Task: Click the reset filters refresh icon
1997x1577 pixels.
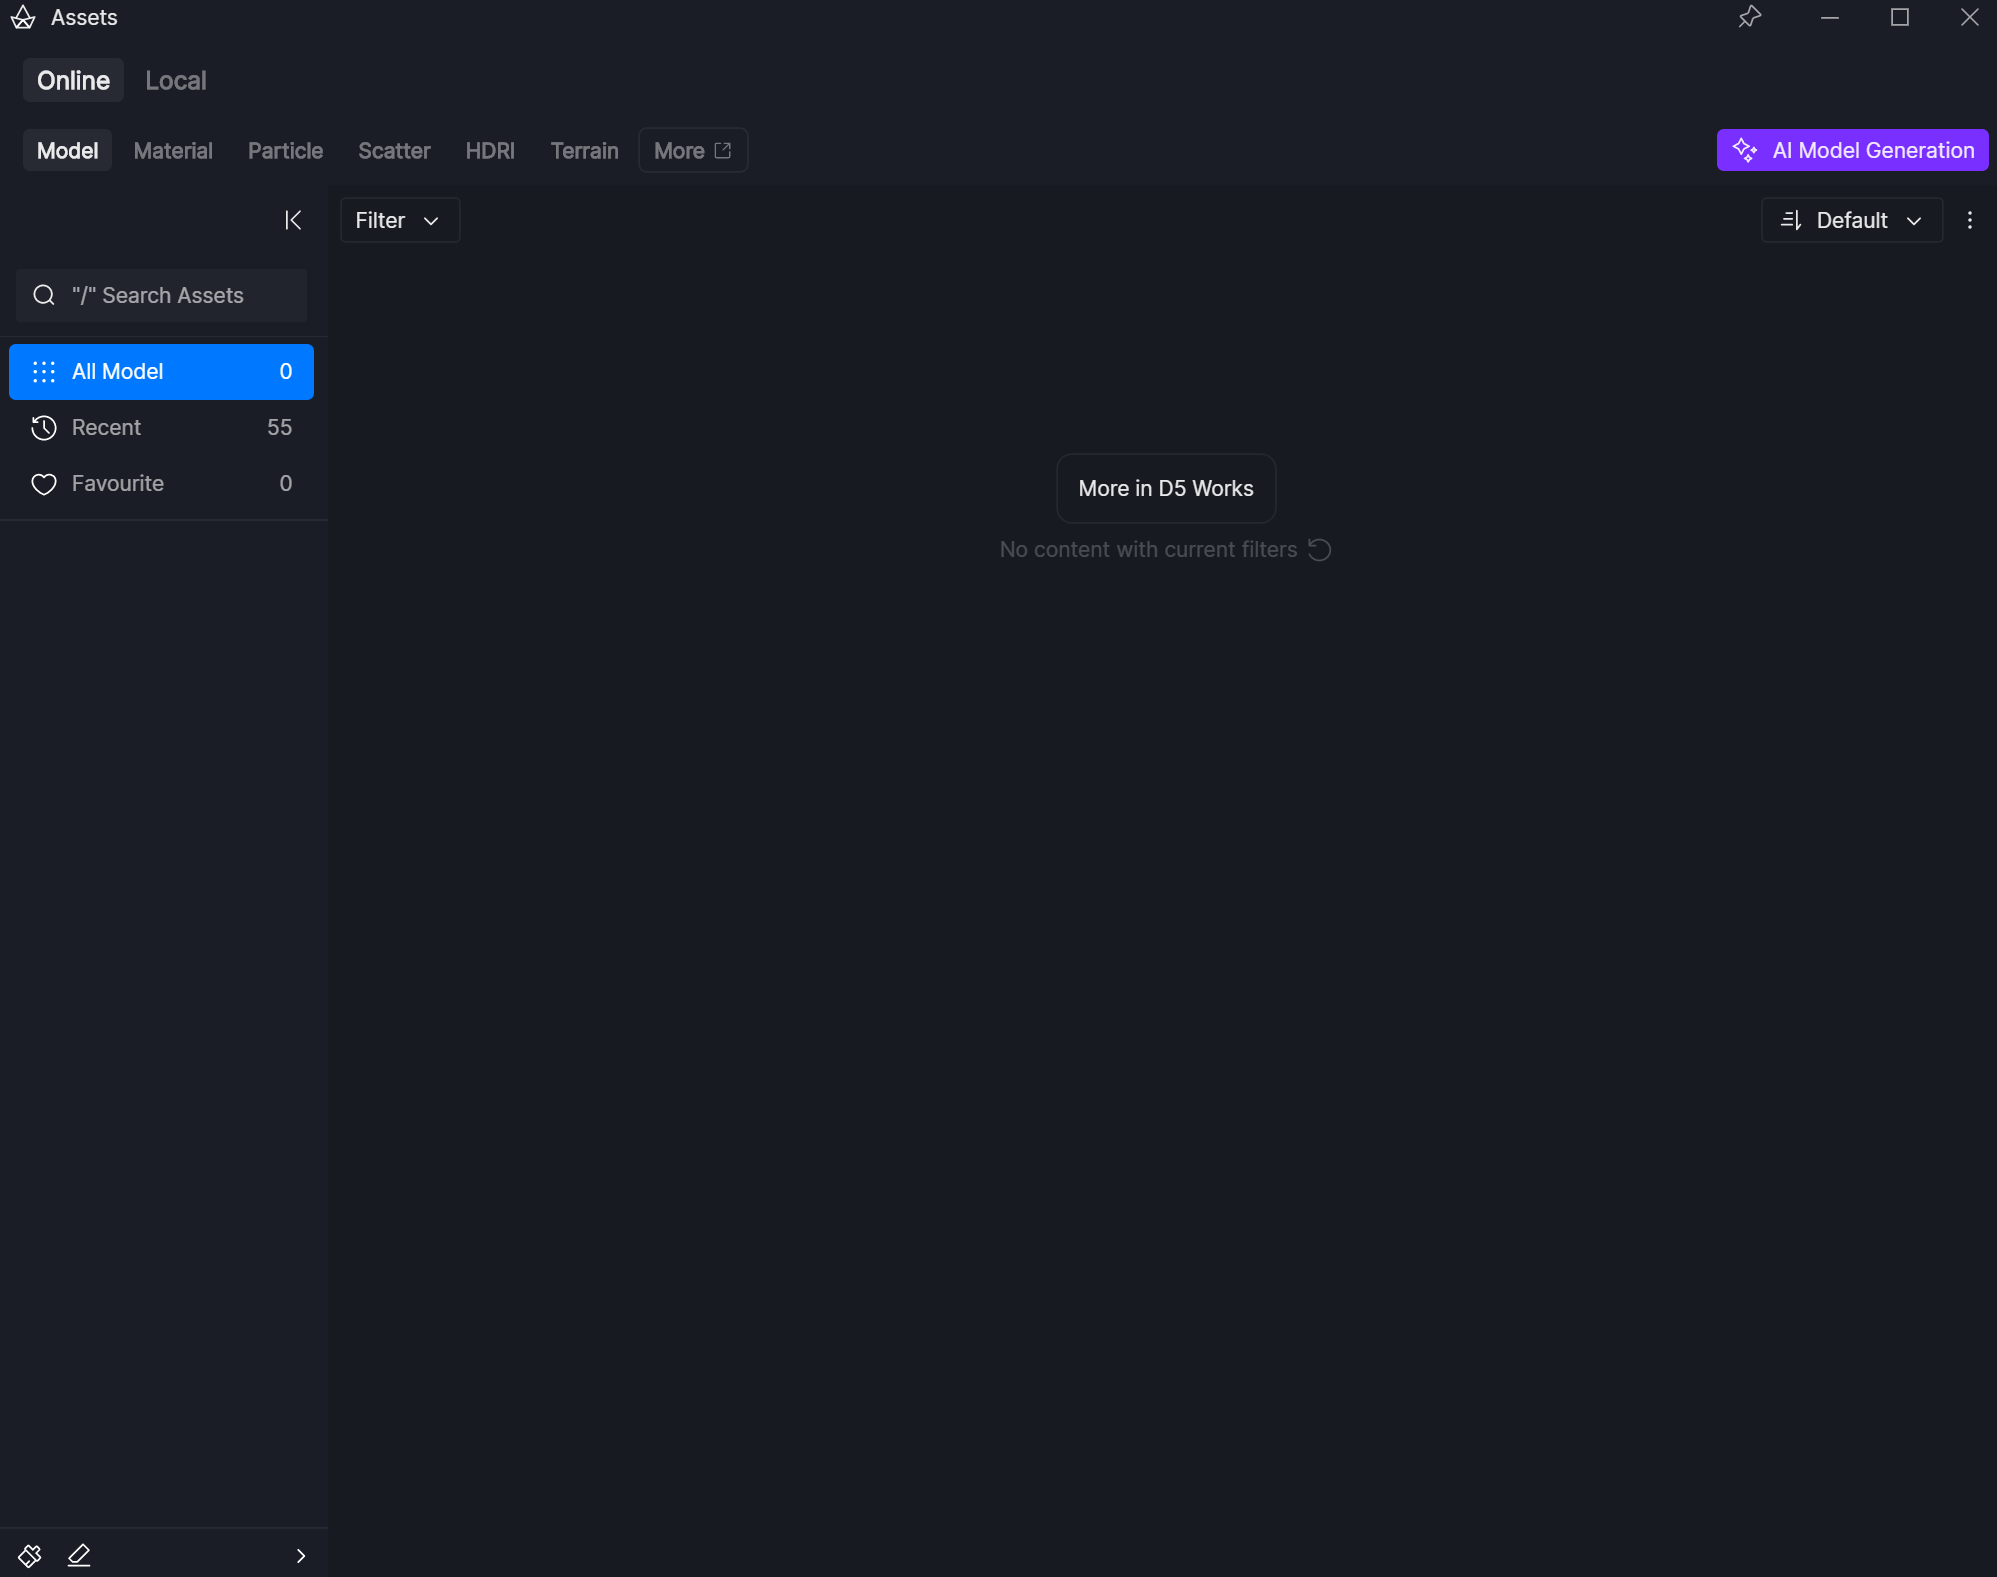Action: point(1320,550)
